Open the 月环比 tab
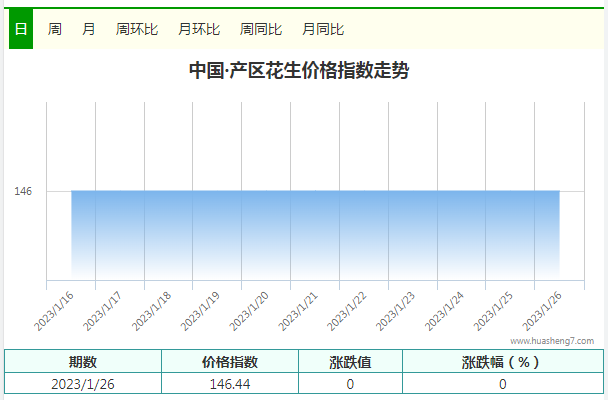 pos(199,29)
